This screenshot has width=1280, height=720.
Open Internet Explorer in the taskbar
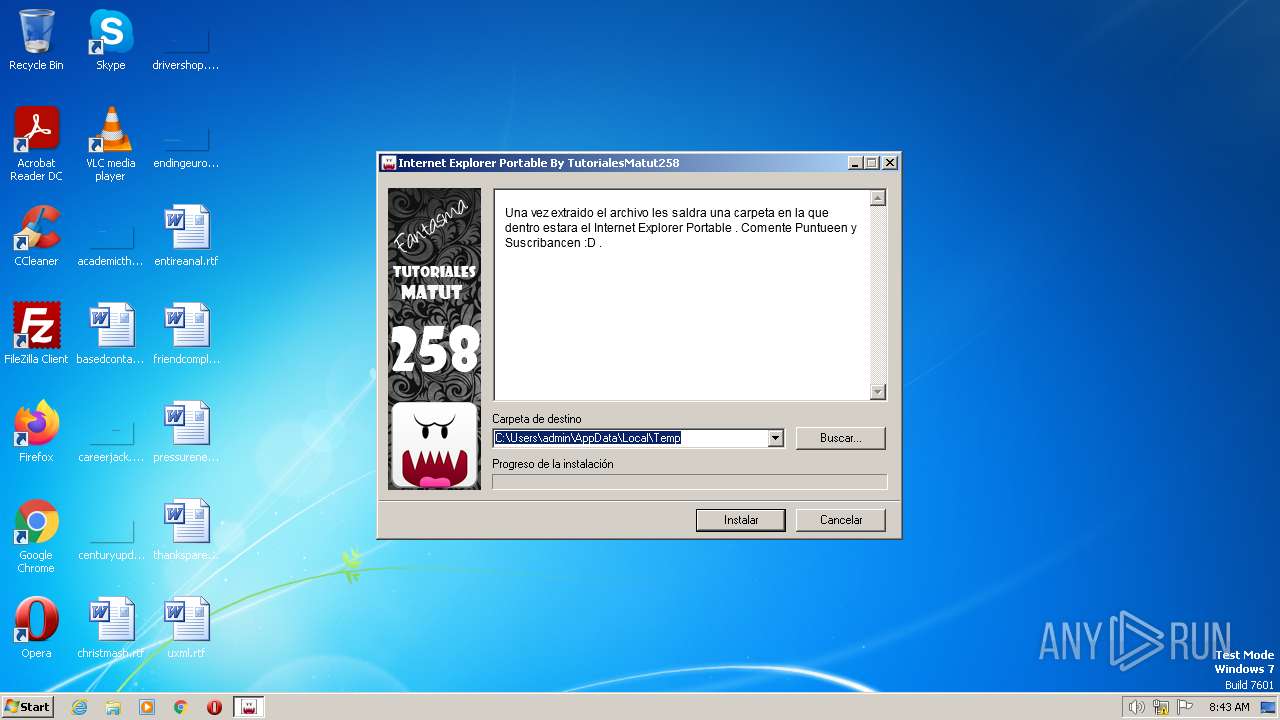click(x=79, y=707)
